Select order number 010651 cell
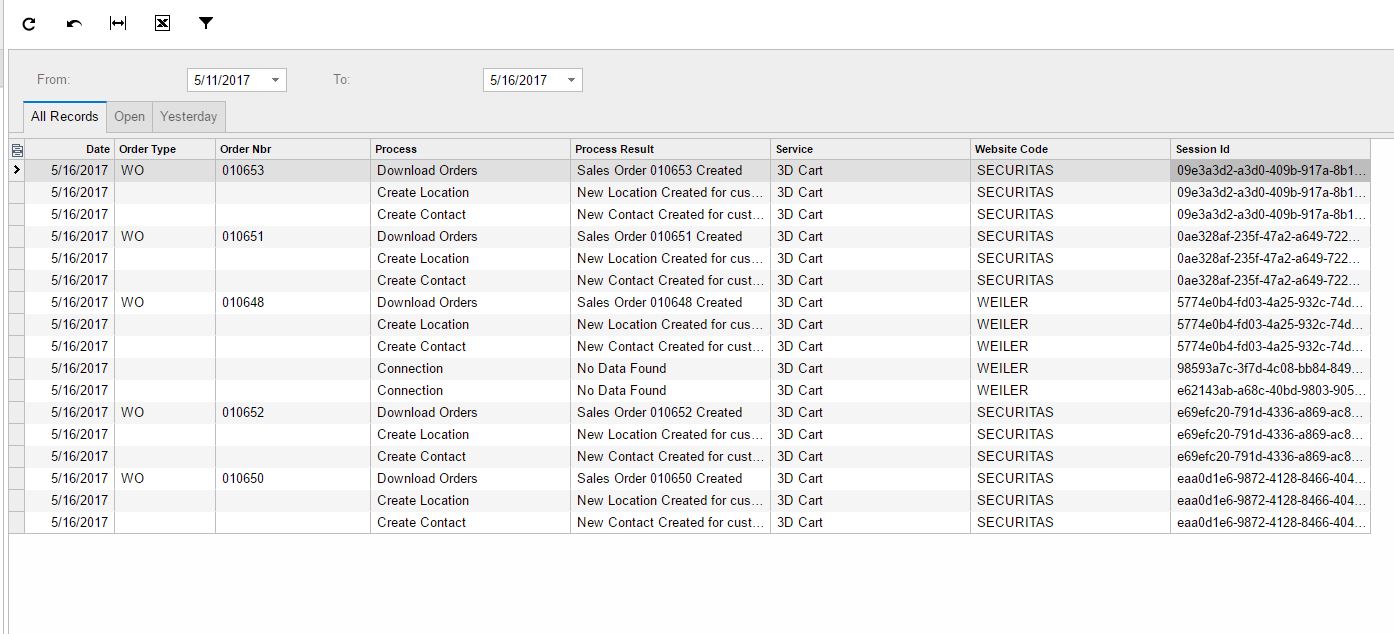This screenshot has height=634, width=1394. 293,236
